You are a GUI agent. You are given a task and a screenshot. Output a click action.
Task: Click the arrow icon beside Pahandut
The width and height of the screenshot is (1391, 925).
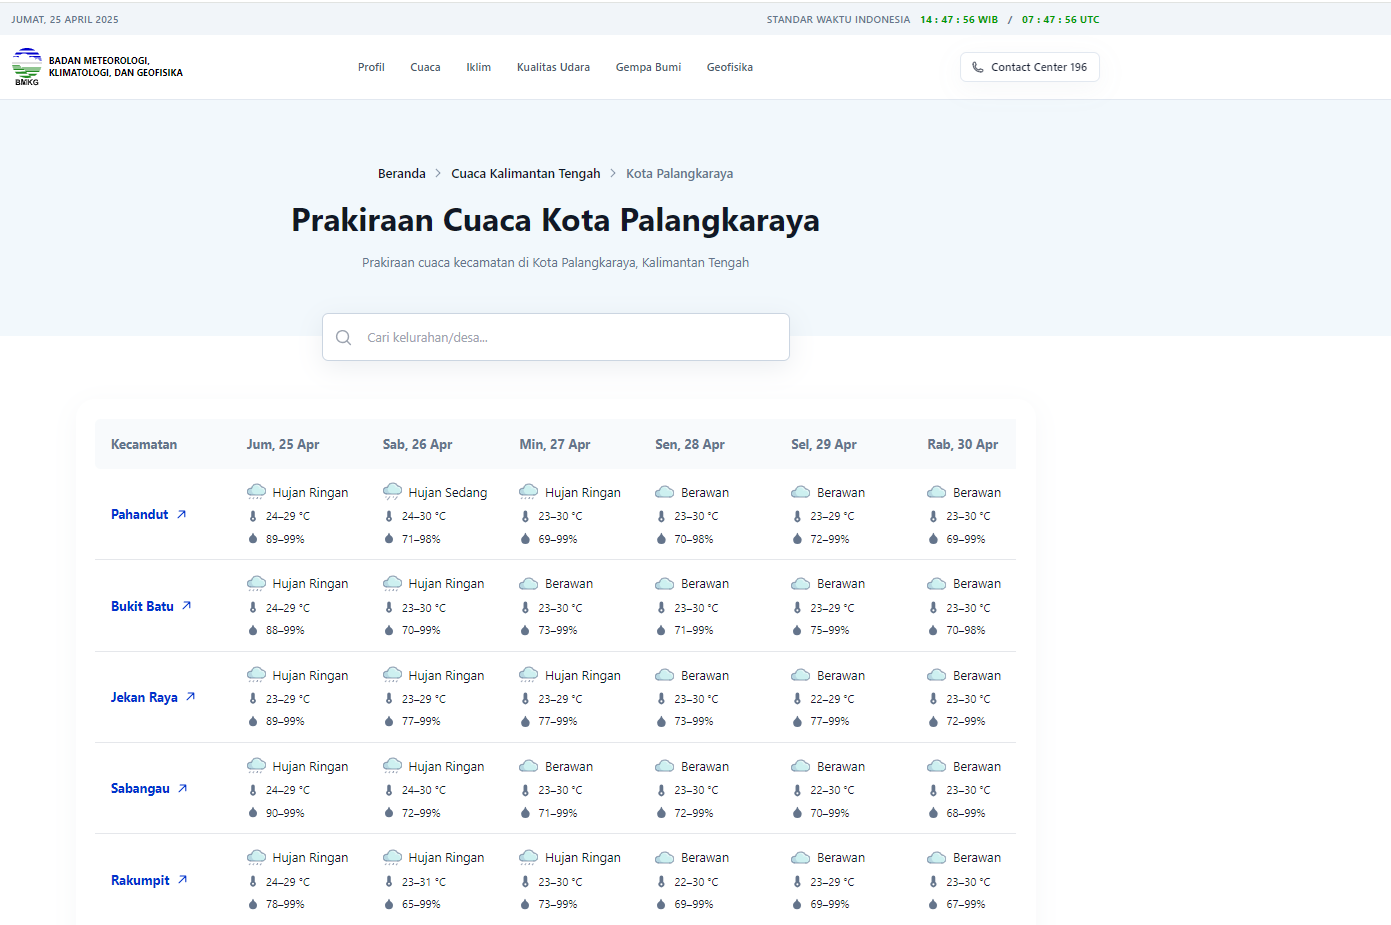pos(182,515)
